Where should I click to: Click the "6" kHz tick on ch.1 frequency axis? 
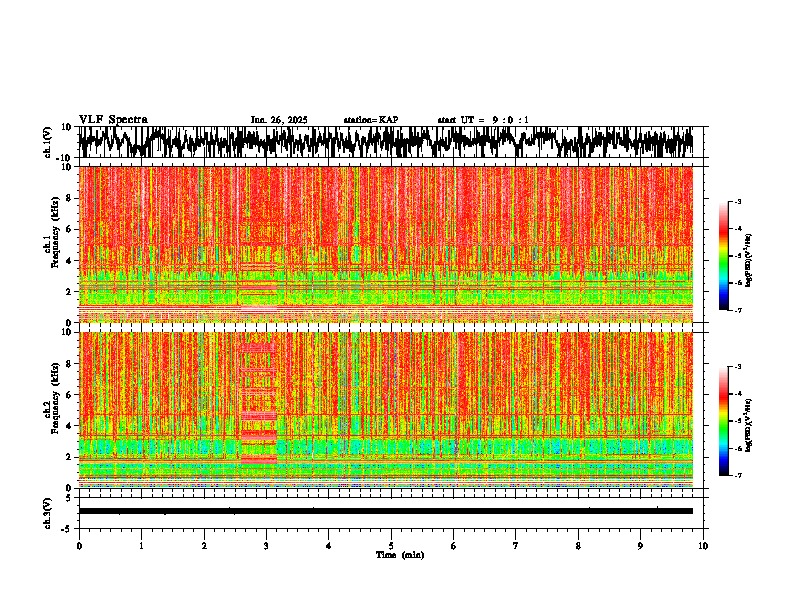click(69, 230)
